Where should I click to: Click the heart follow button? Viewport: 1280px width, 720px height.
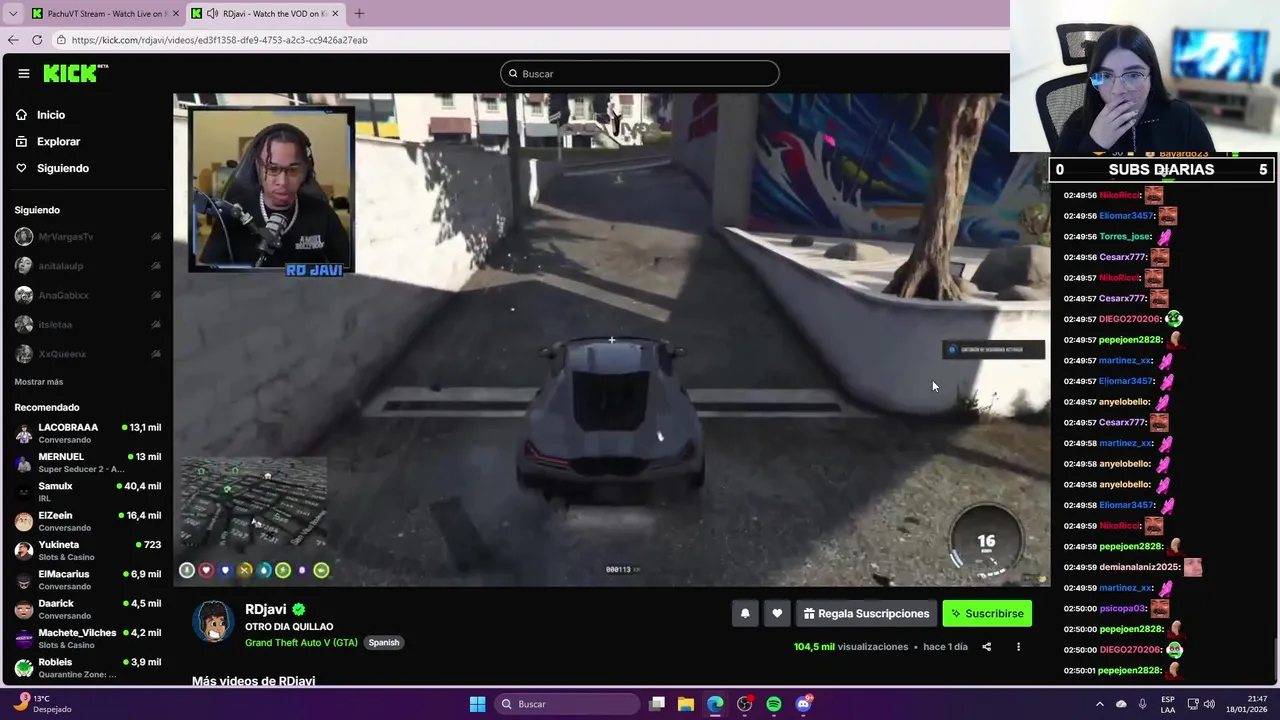click(x=777, y=614)
